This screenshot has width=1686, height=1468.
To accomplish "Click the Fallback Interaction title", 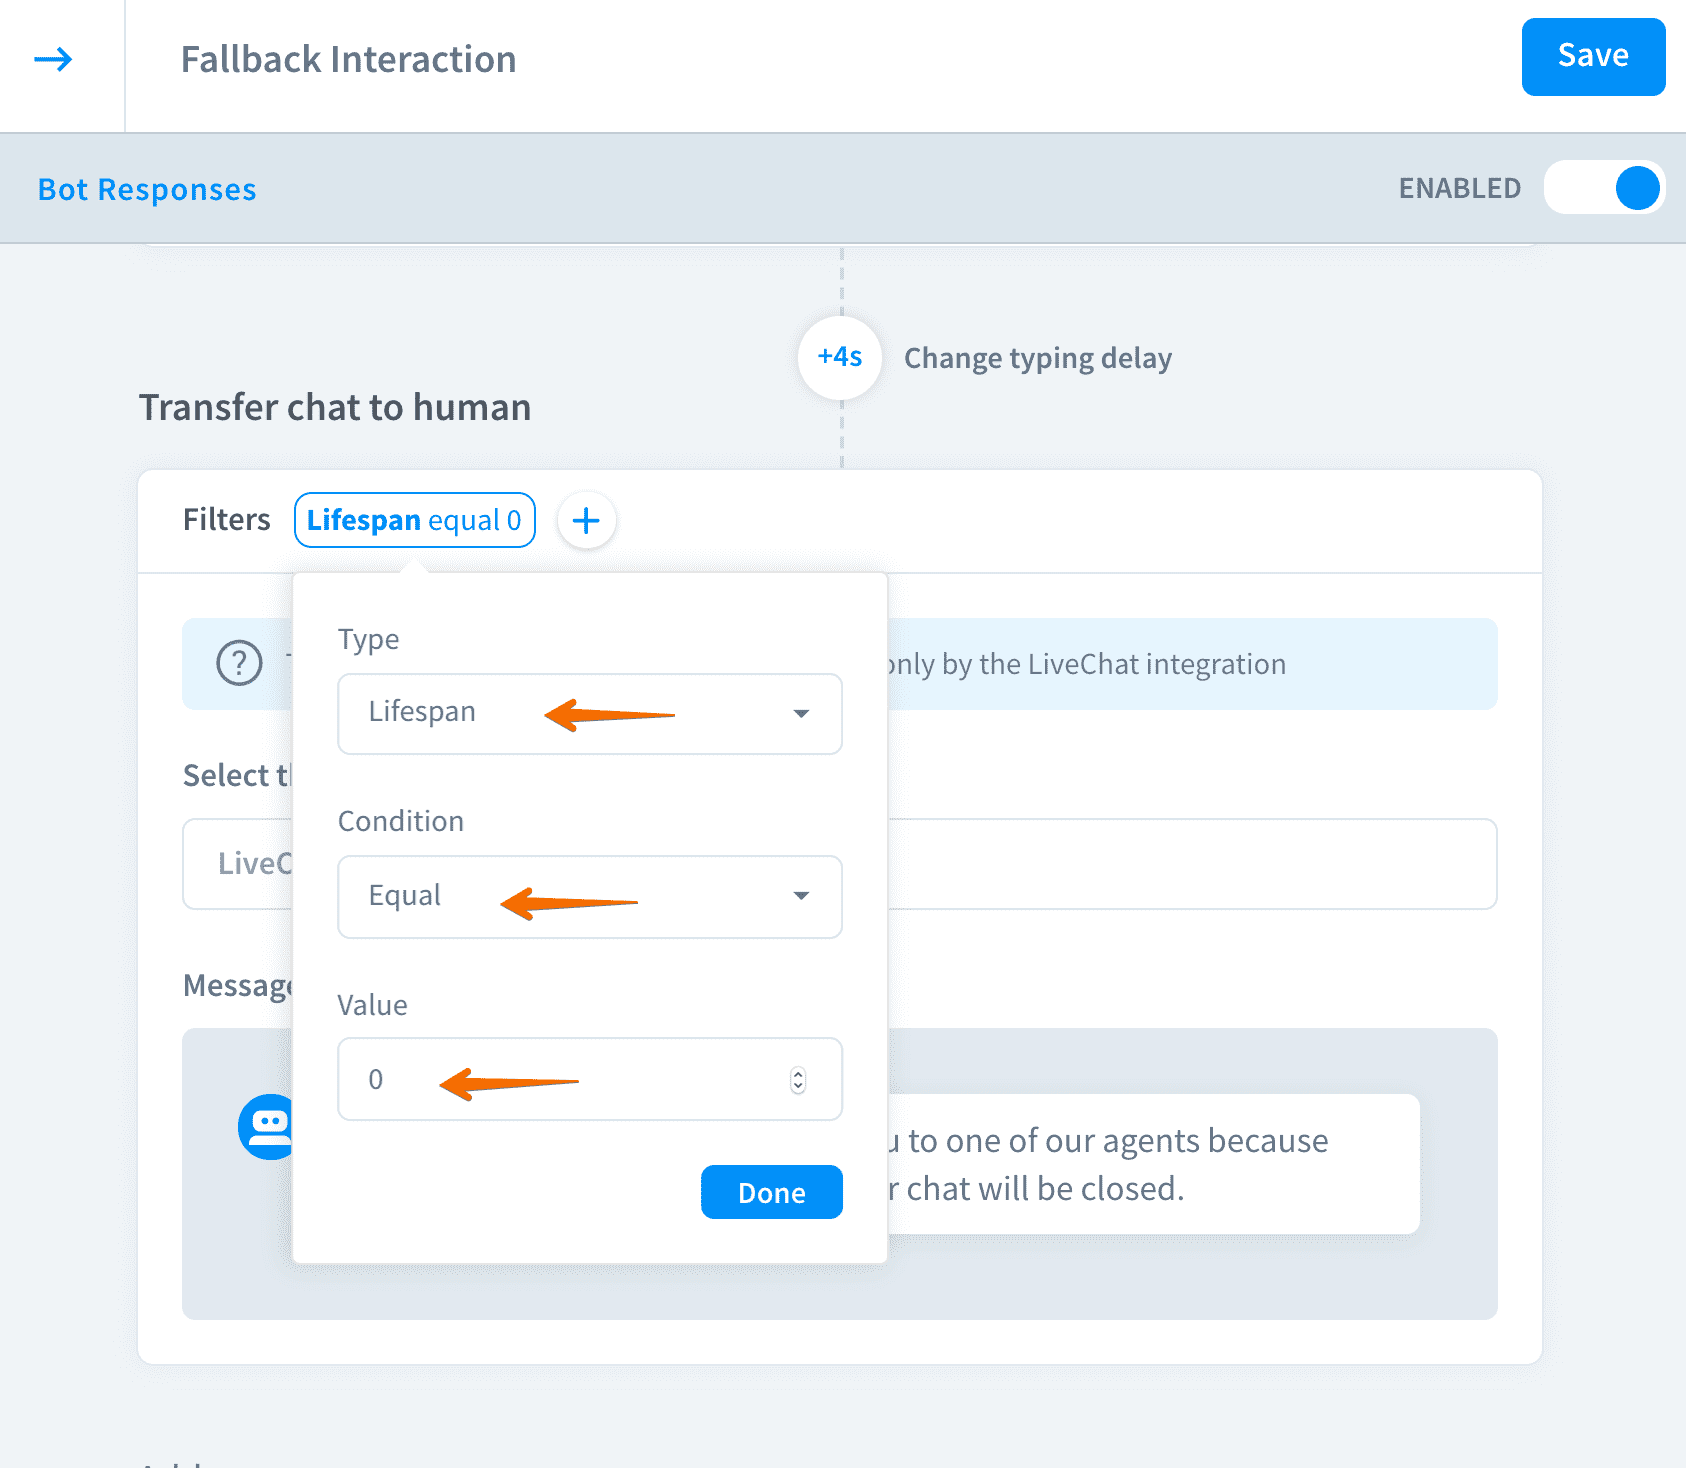I will 348,60.
